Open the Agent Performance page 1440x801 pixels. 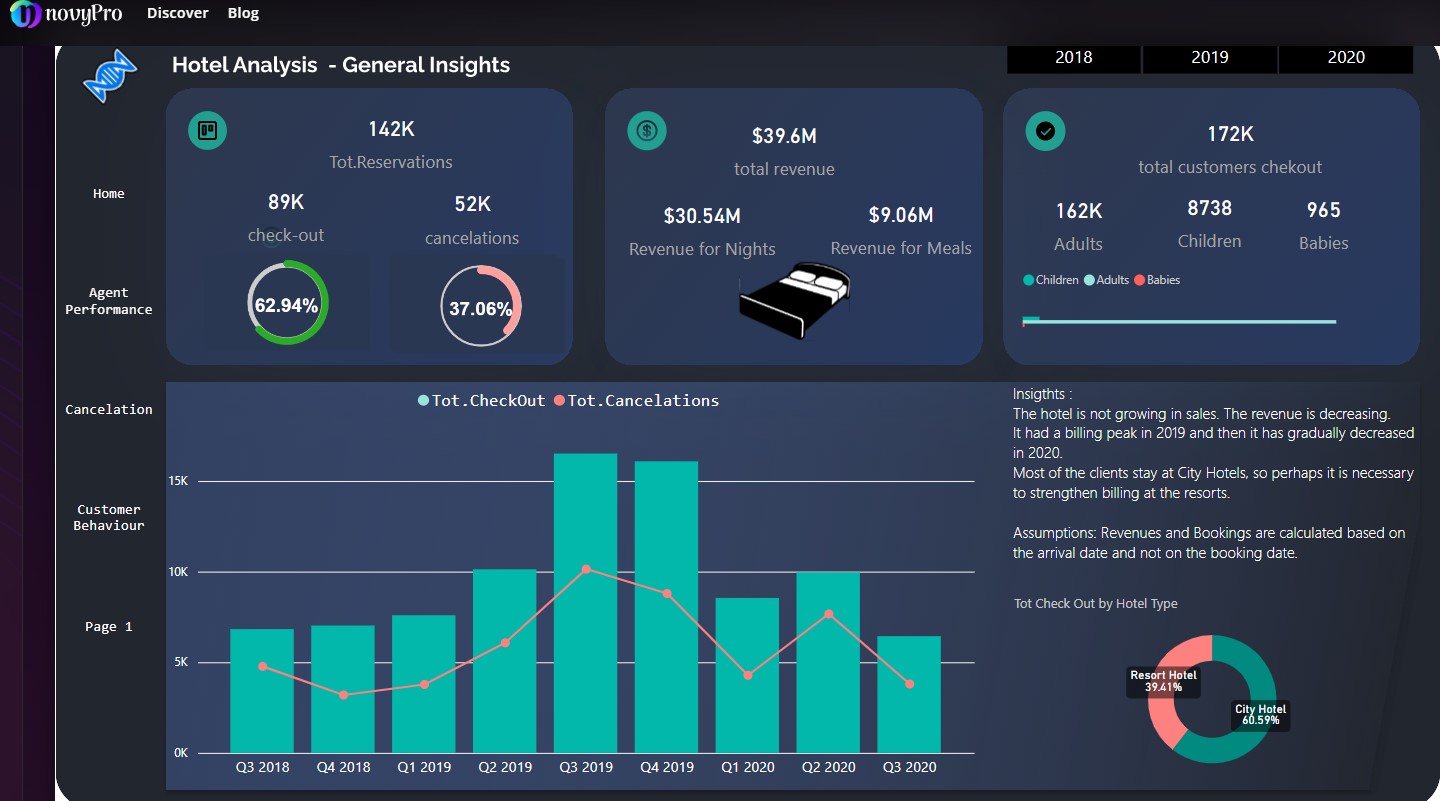[x=109, y=301]
